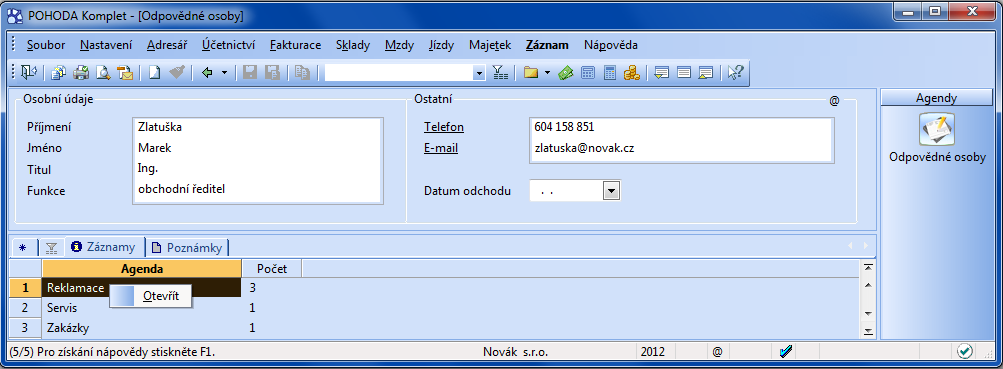Click the Agendy panel header

(x=937, y=98)
